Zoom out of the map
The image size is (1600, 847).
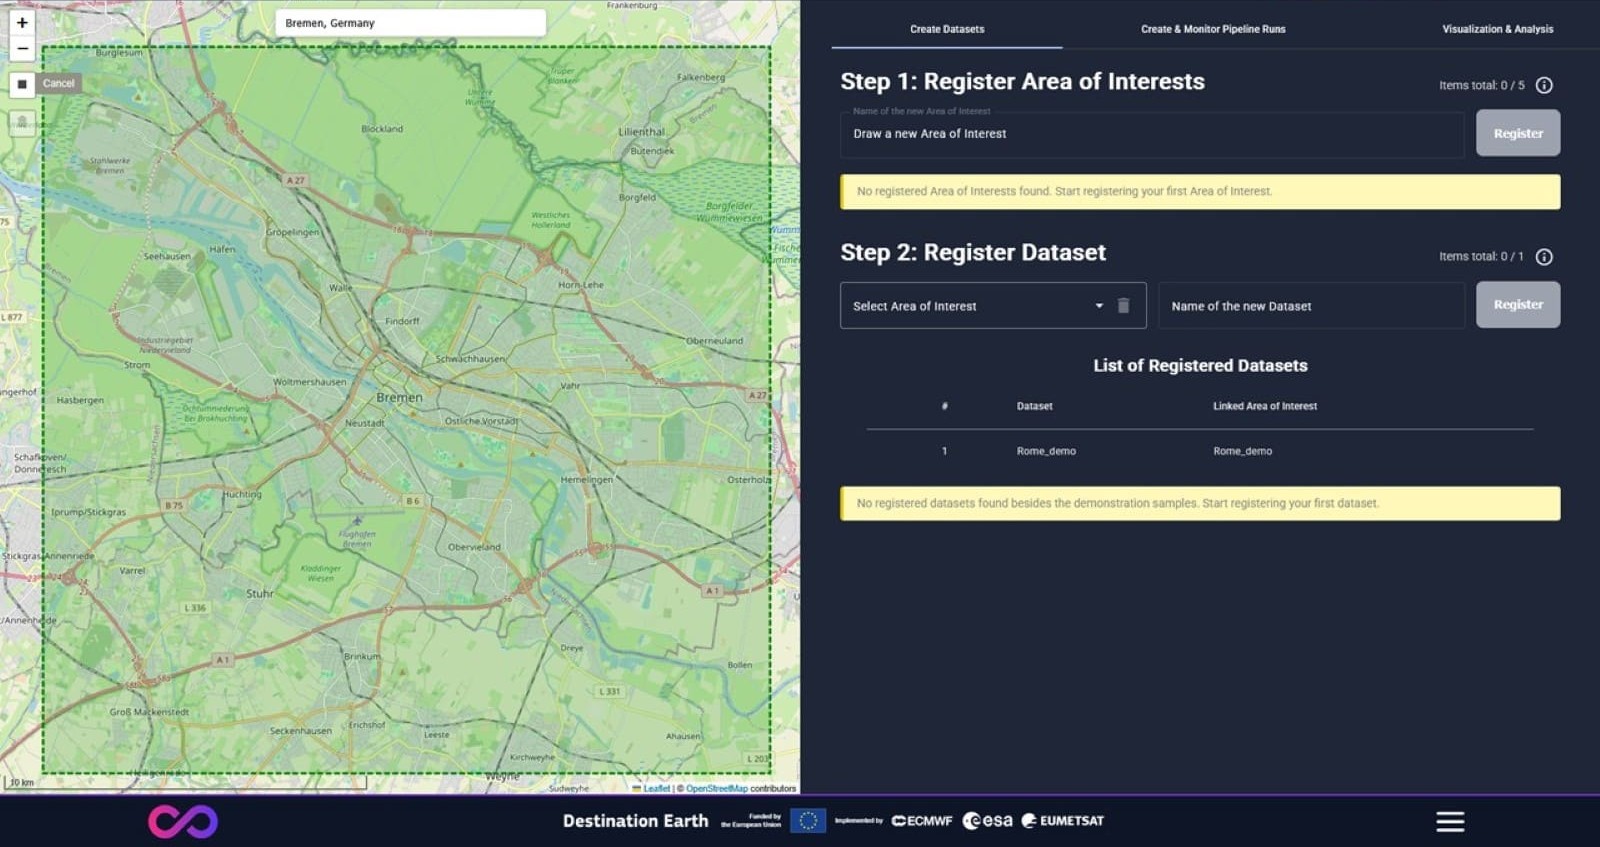(x=22, y=48)
